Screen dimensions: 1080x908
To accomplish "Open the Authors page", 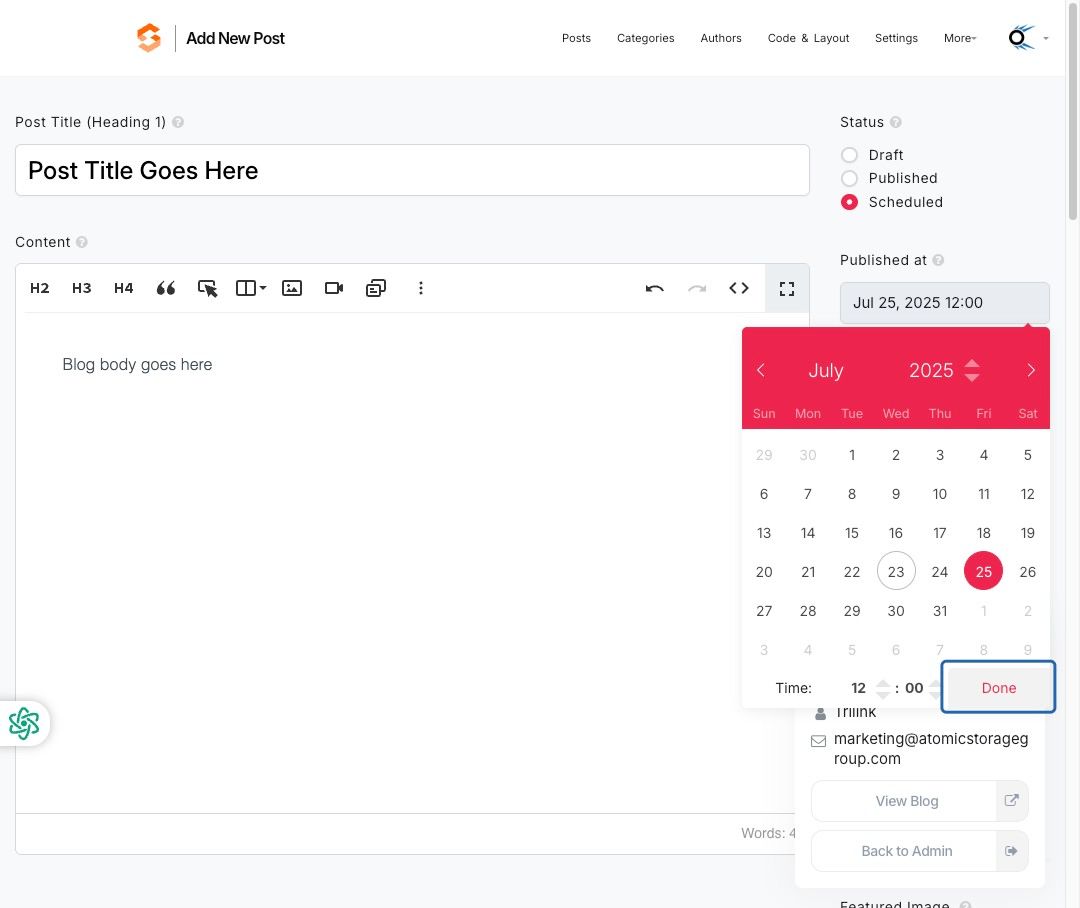I will (x=721, y=38).
